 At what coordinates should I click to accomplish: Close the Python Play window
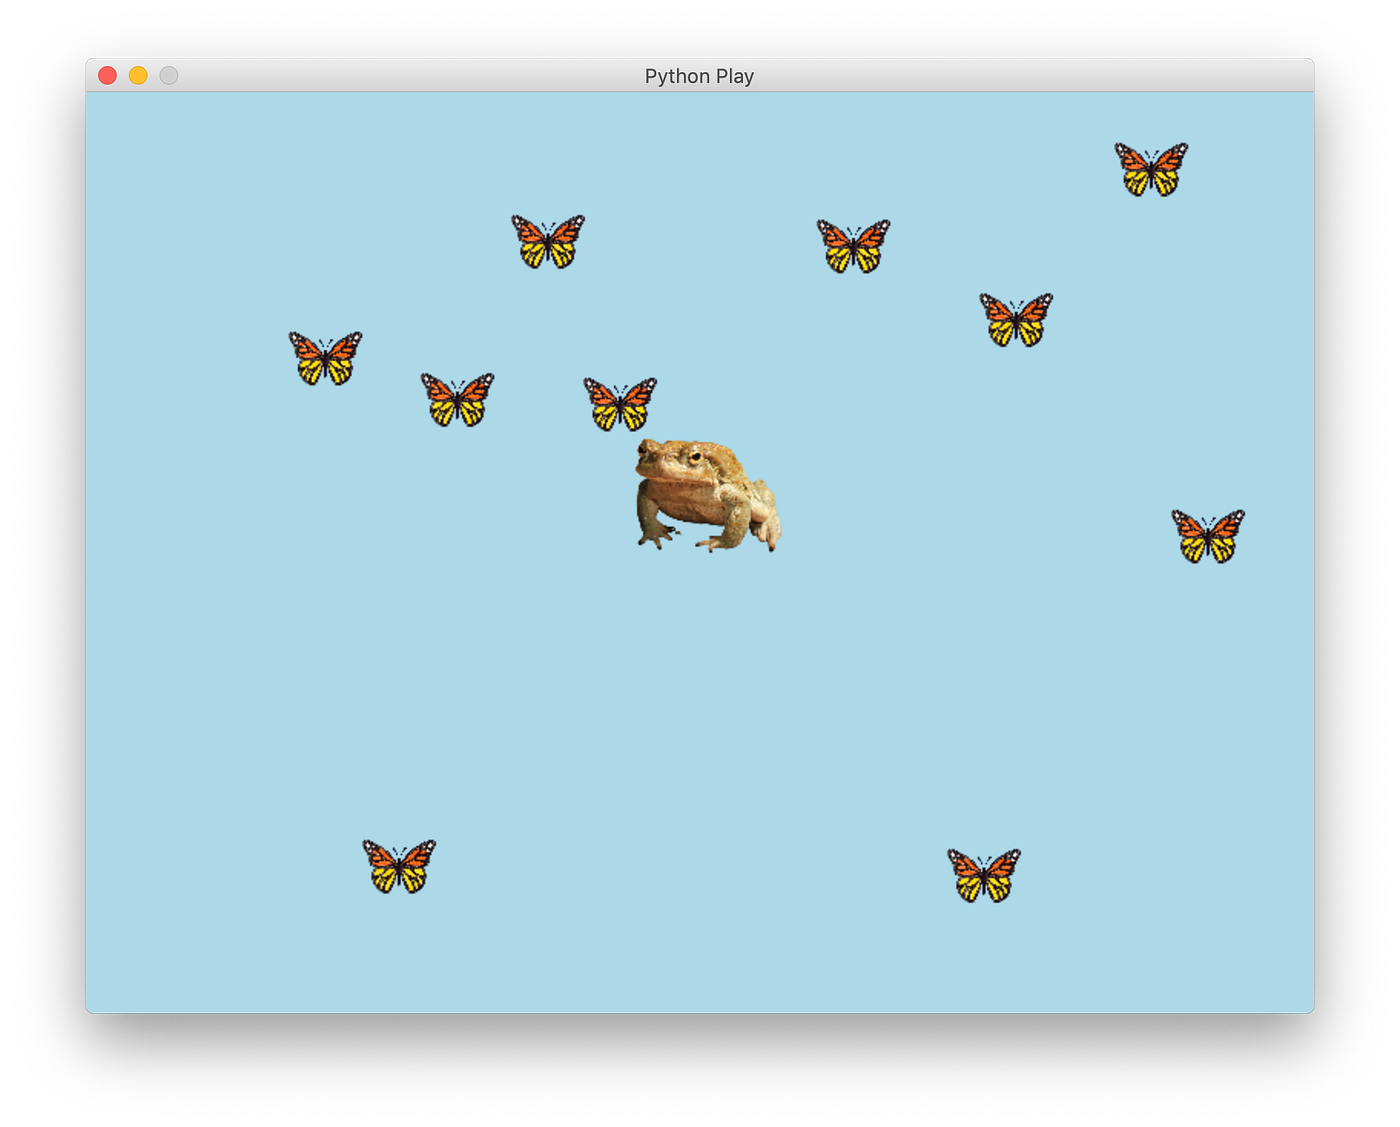pyautogui.click(x=108, y=76)
